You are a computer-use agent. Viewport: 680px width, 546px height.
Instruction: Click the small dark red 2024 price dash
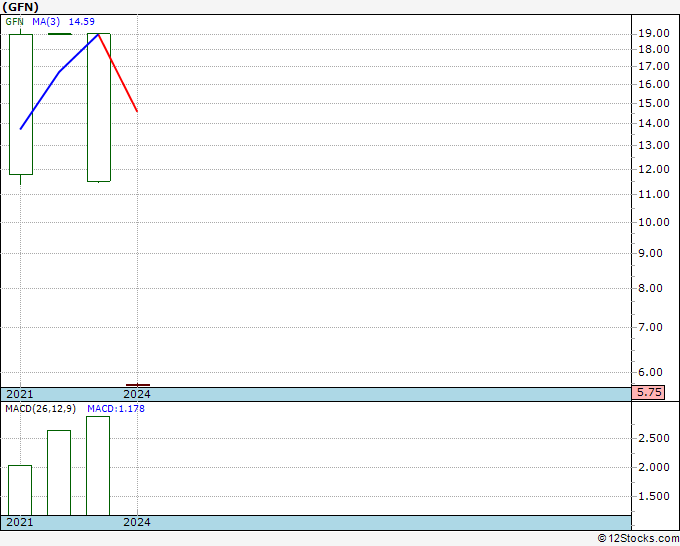click(x=138, y=385)
